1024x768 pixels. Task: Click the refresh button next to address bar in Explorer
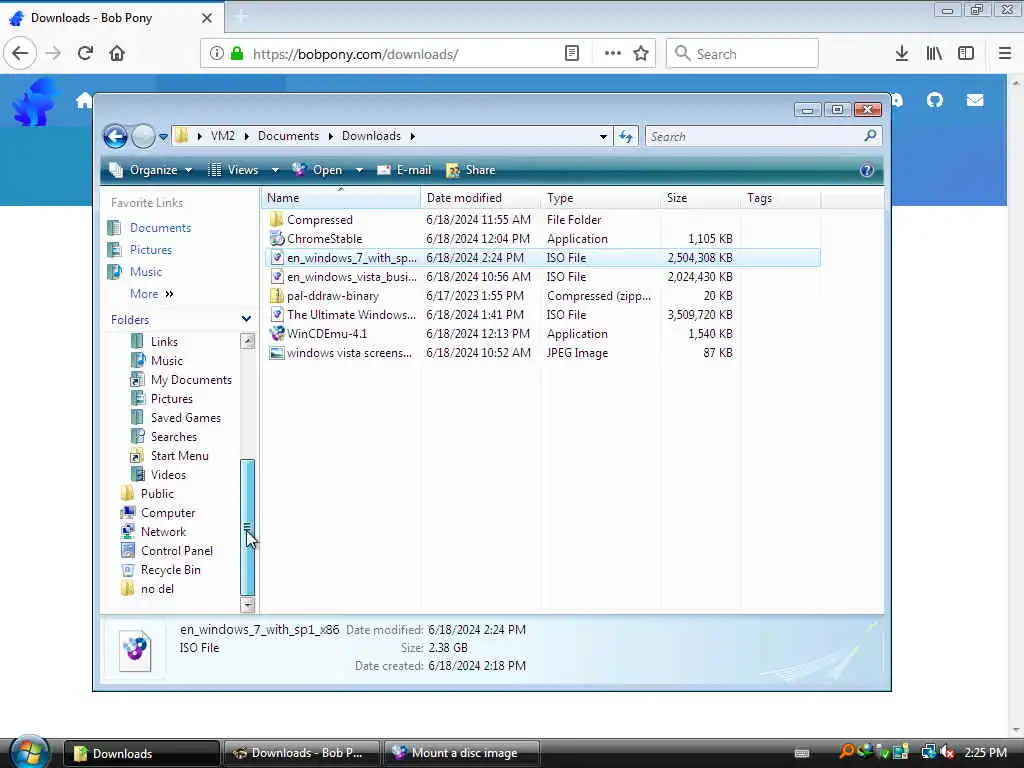pyautogui.click(x=626, y=136)
